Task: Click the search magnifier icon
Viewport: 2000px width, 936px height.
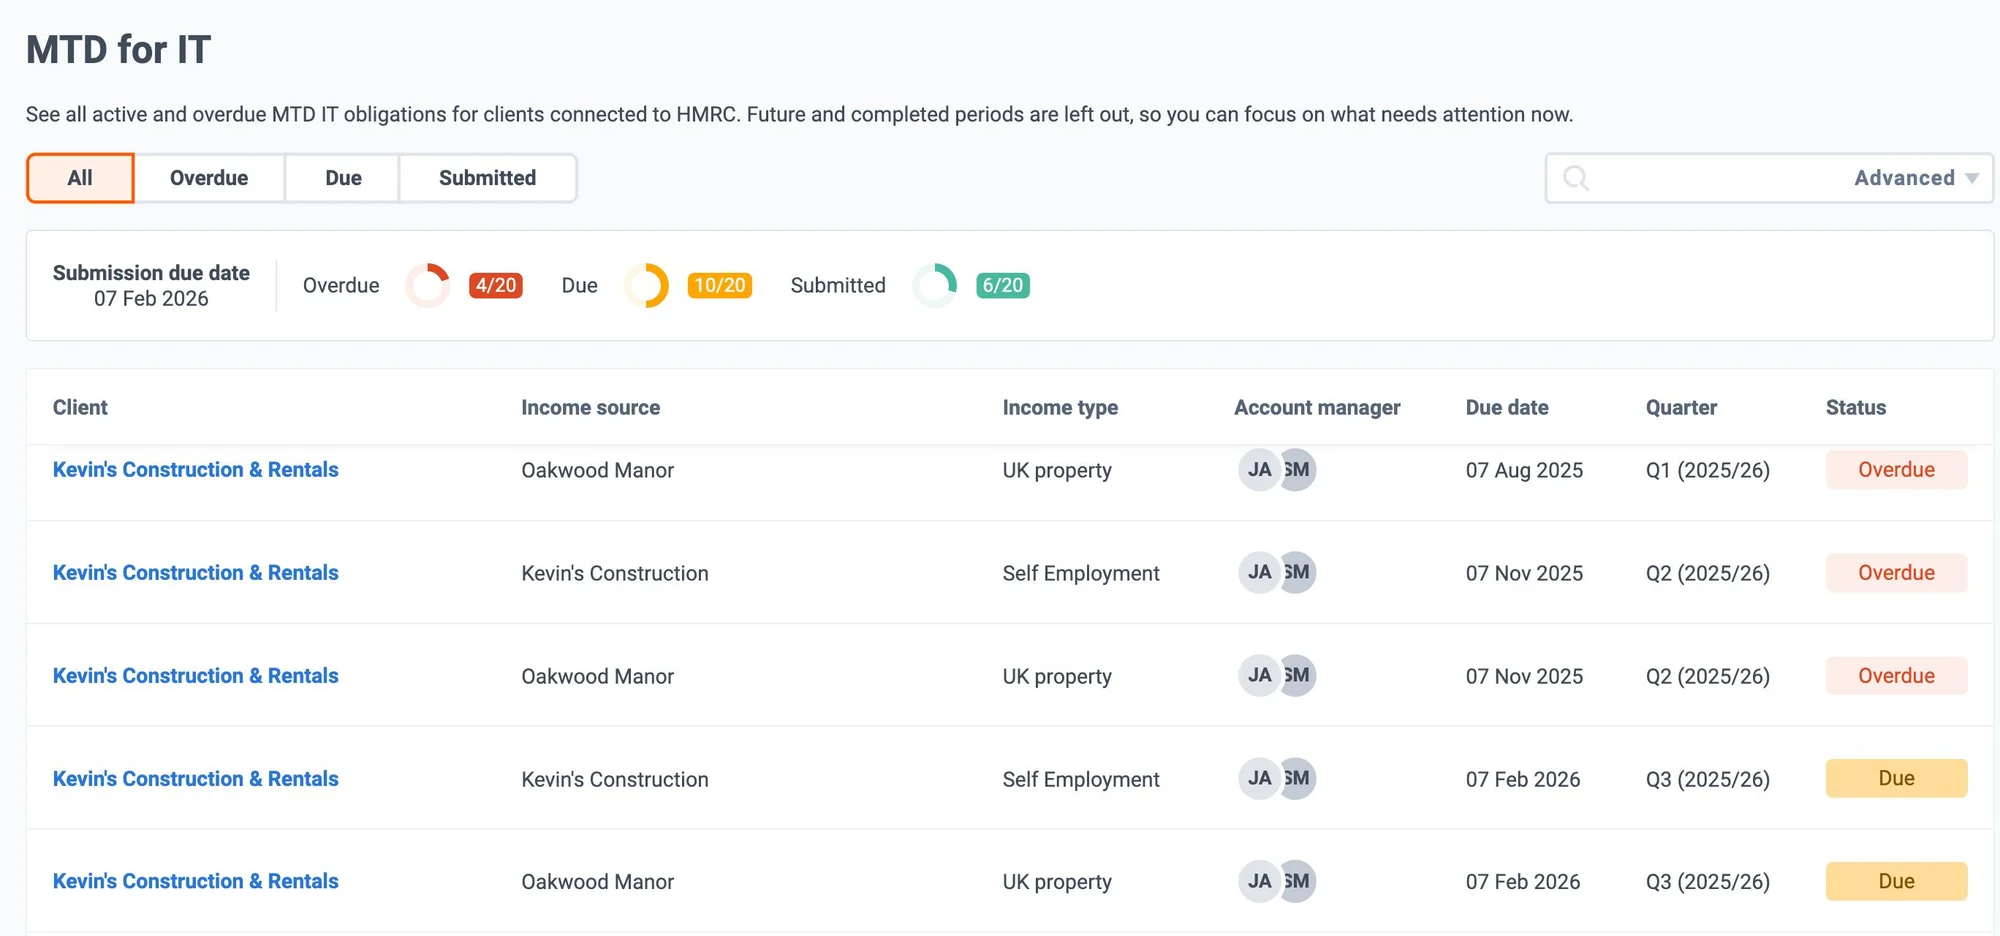Action: (1577, 179)
